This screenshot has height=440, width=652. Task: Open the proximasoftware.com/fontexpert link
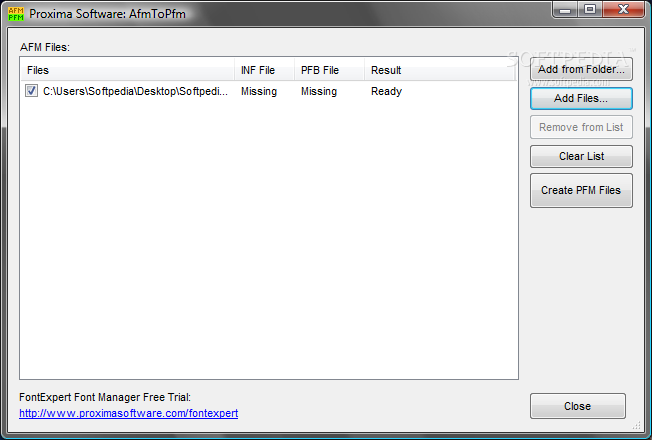click(x=128, y=413)
